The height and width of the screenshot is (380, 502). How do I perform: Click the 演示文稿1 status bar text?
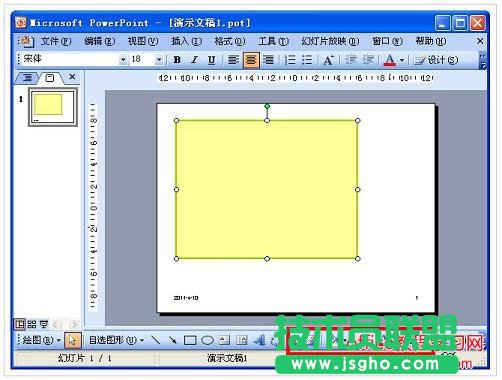pos(227,358)
